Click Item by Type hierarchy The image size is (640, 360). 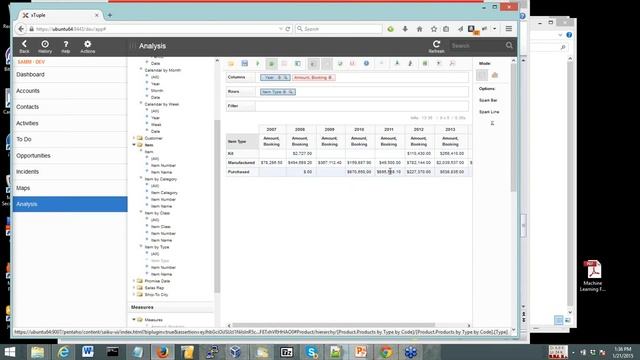click(157, 247)
